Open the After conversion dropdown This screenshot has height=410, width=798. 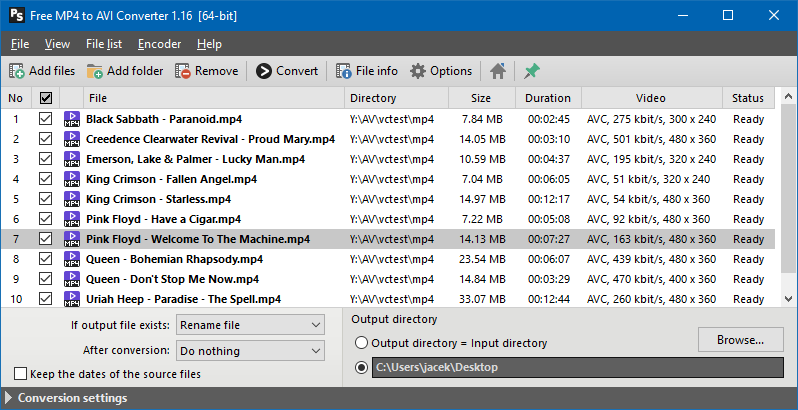250,351
